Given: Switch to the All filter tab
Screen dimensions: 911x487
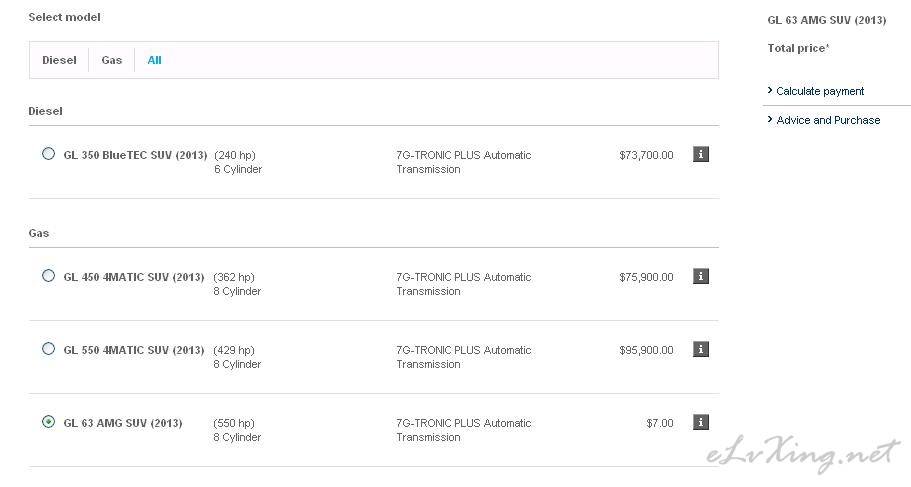Looking at the screenshot, I should 155,60.
